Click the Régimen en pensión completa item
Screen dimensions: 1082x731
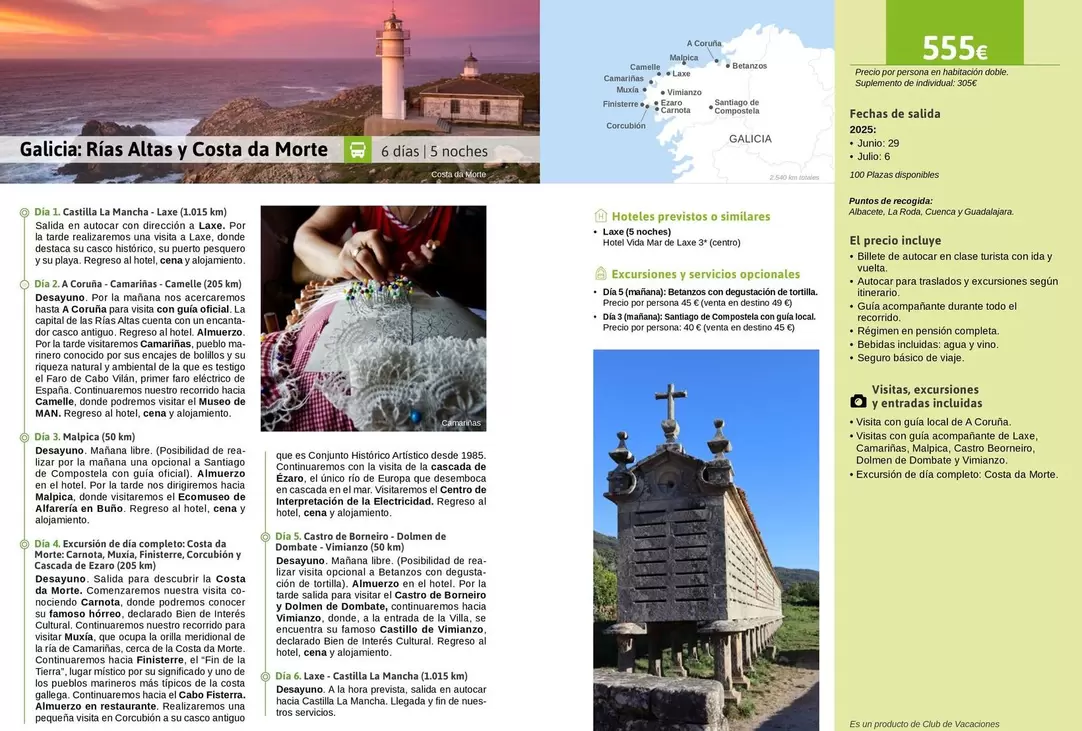point(927,331)
